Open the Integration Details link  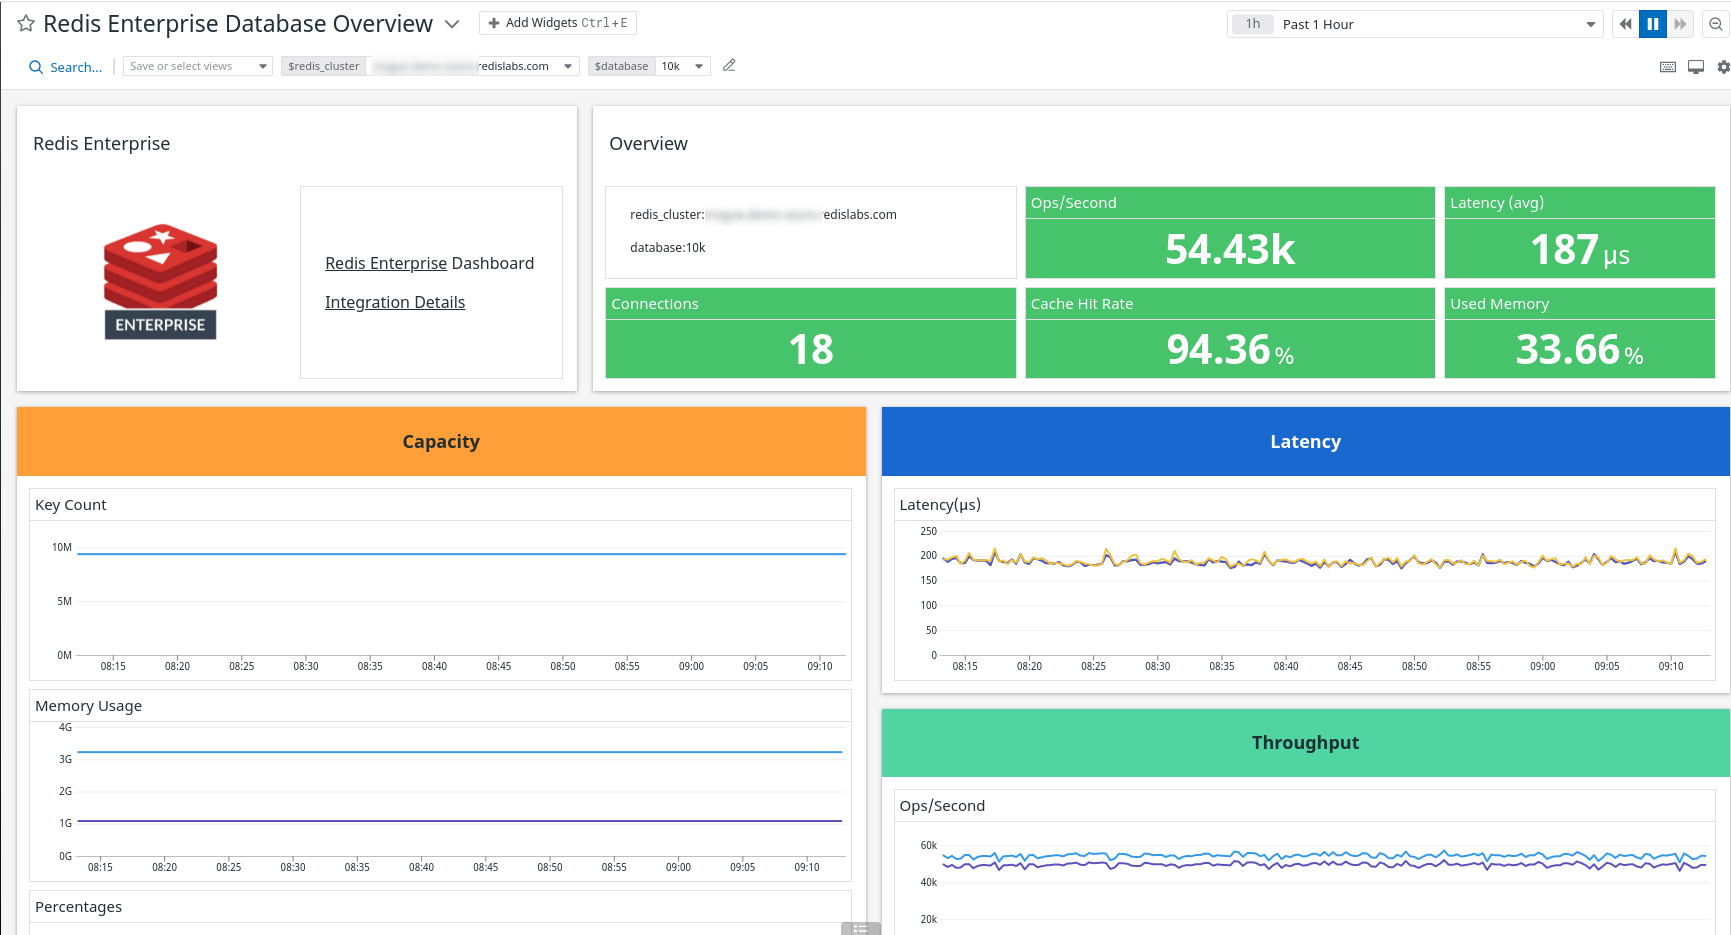pos(395,302)
